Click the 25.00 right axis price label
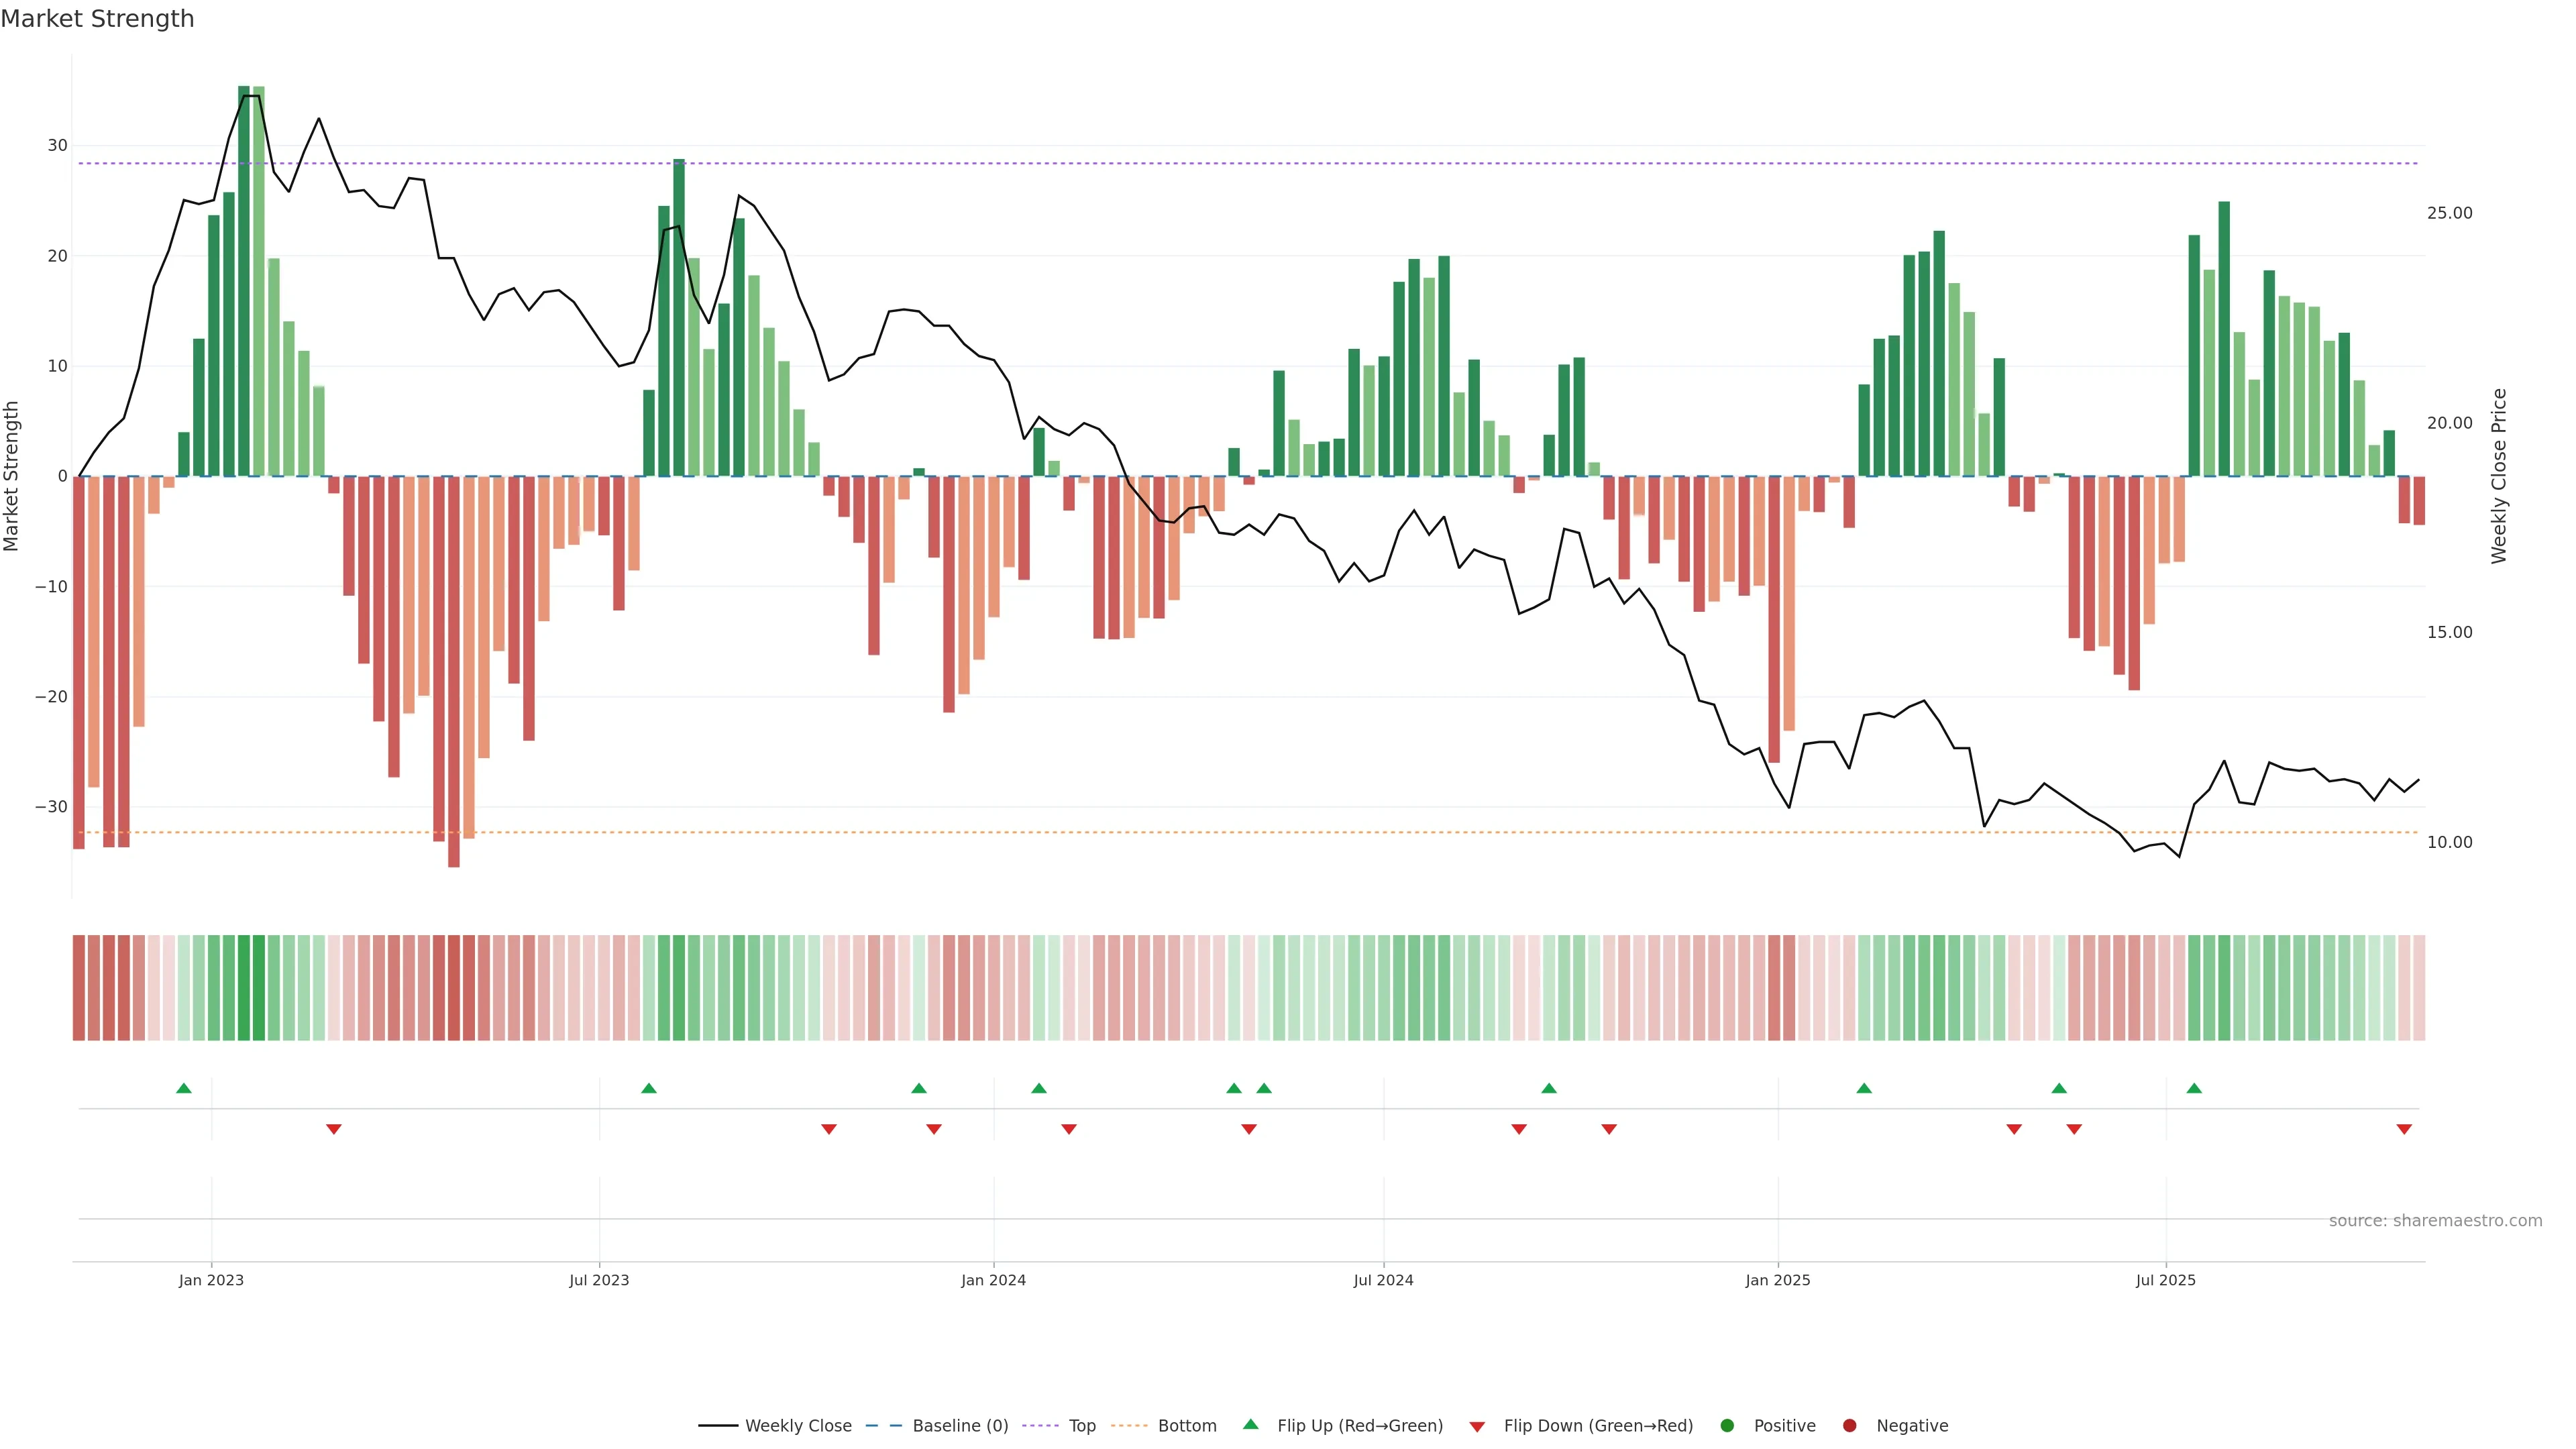Image resolution: width=2576 pixels, height=1449 pixels. (2449, 213)
